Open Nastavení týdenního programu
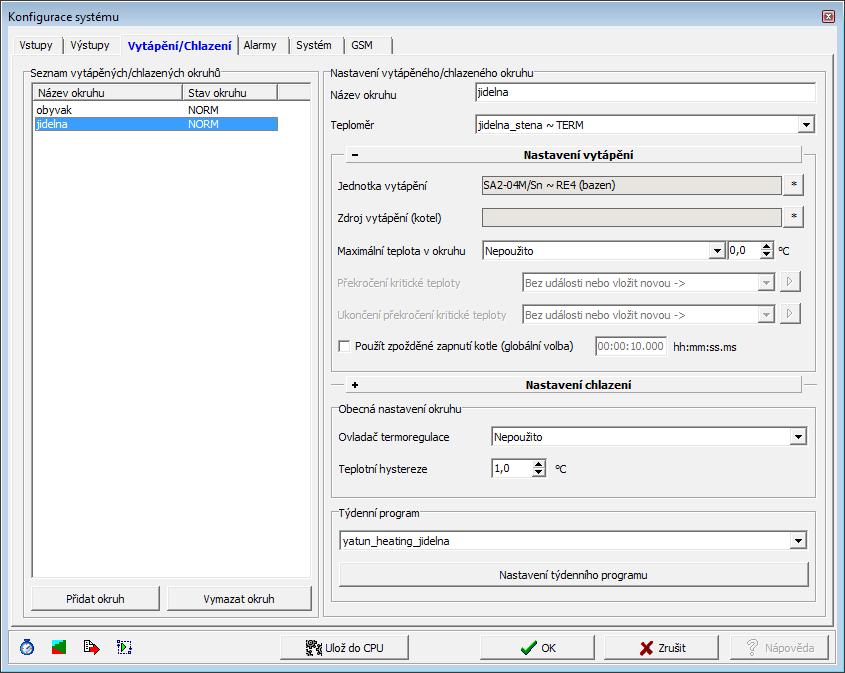The width and height of the screenshot is (845, 673). pyautogui.click(x=573, y=575)
